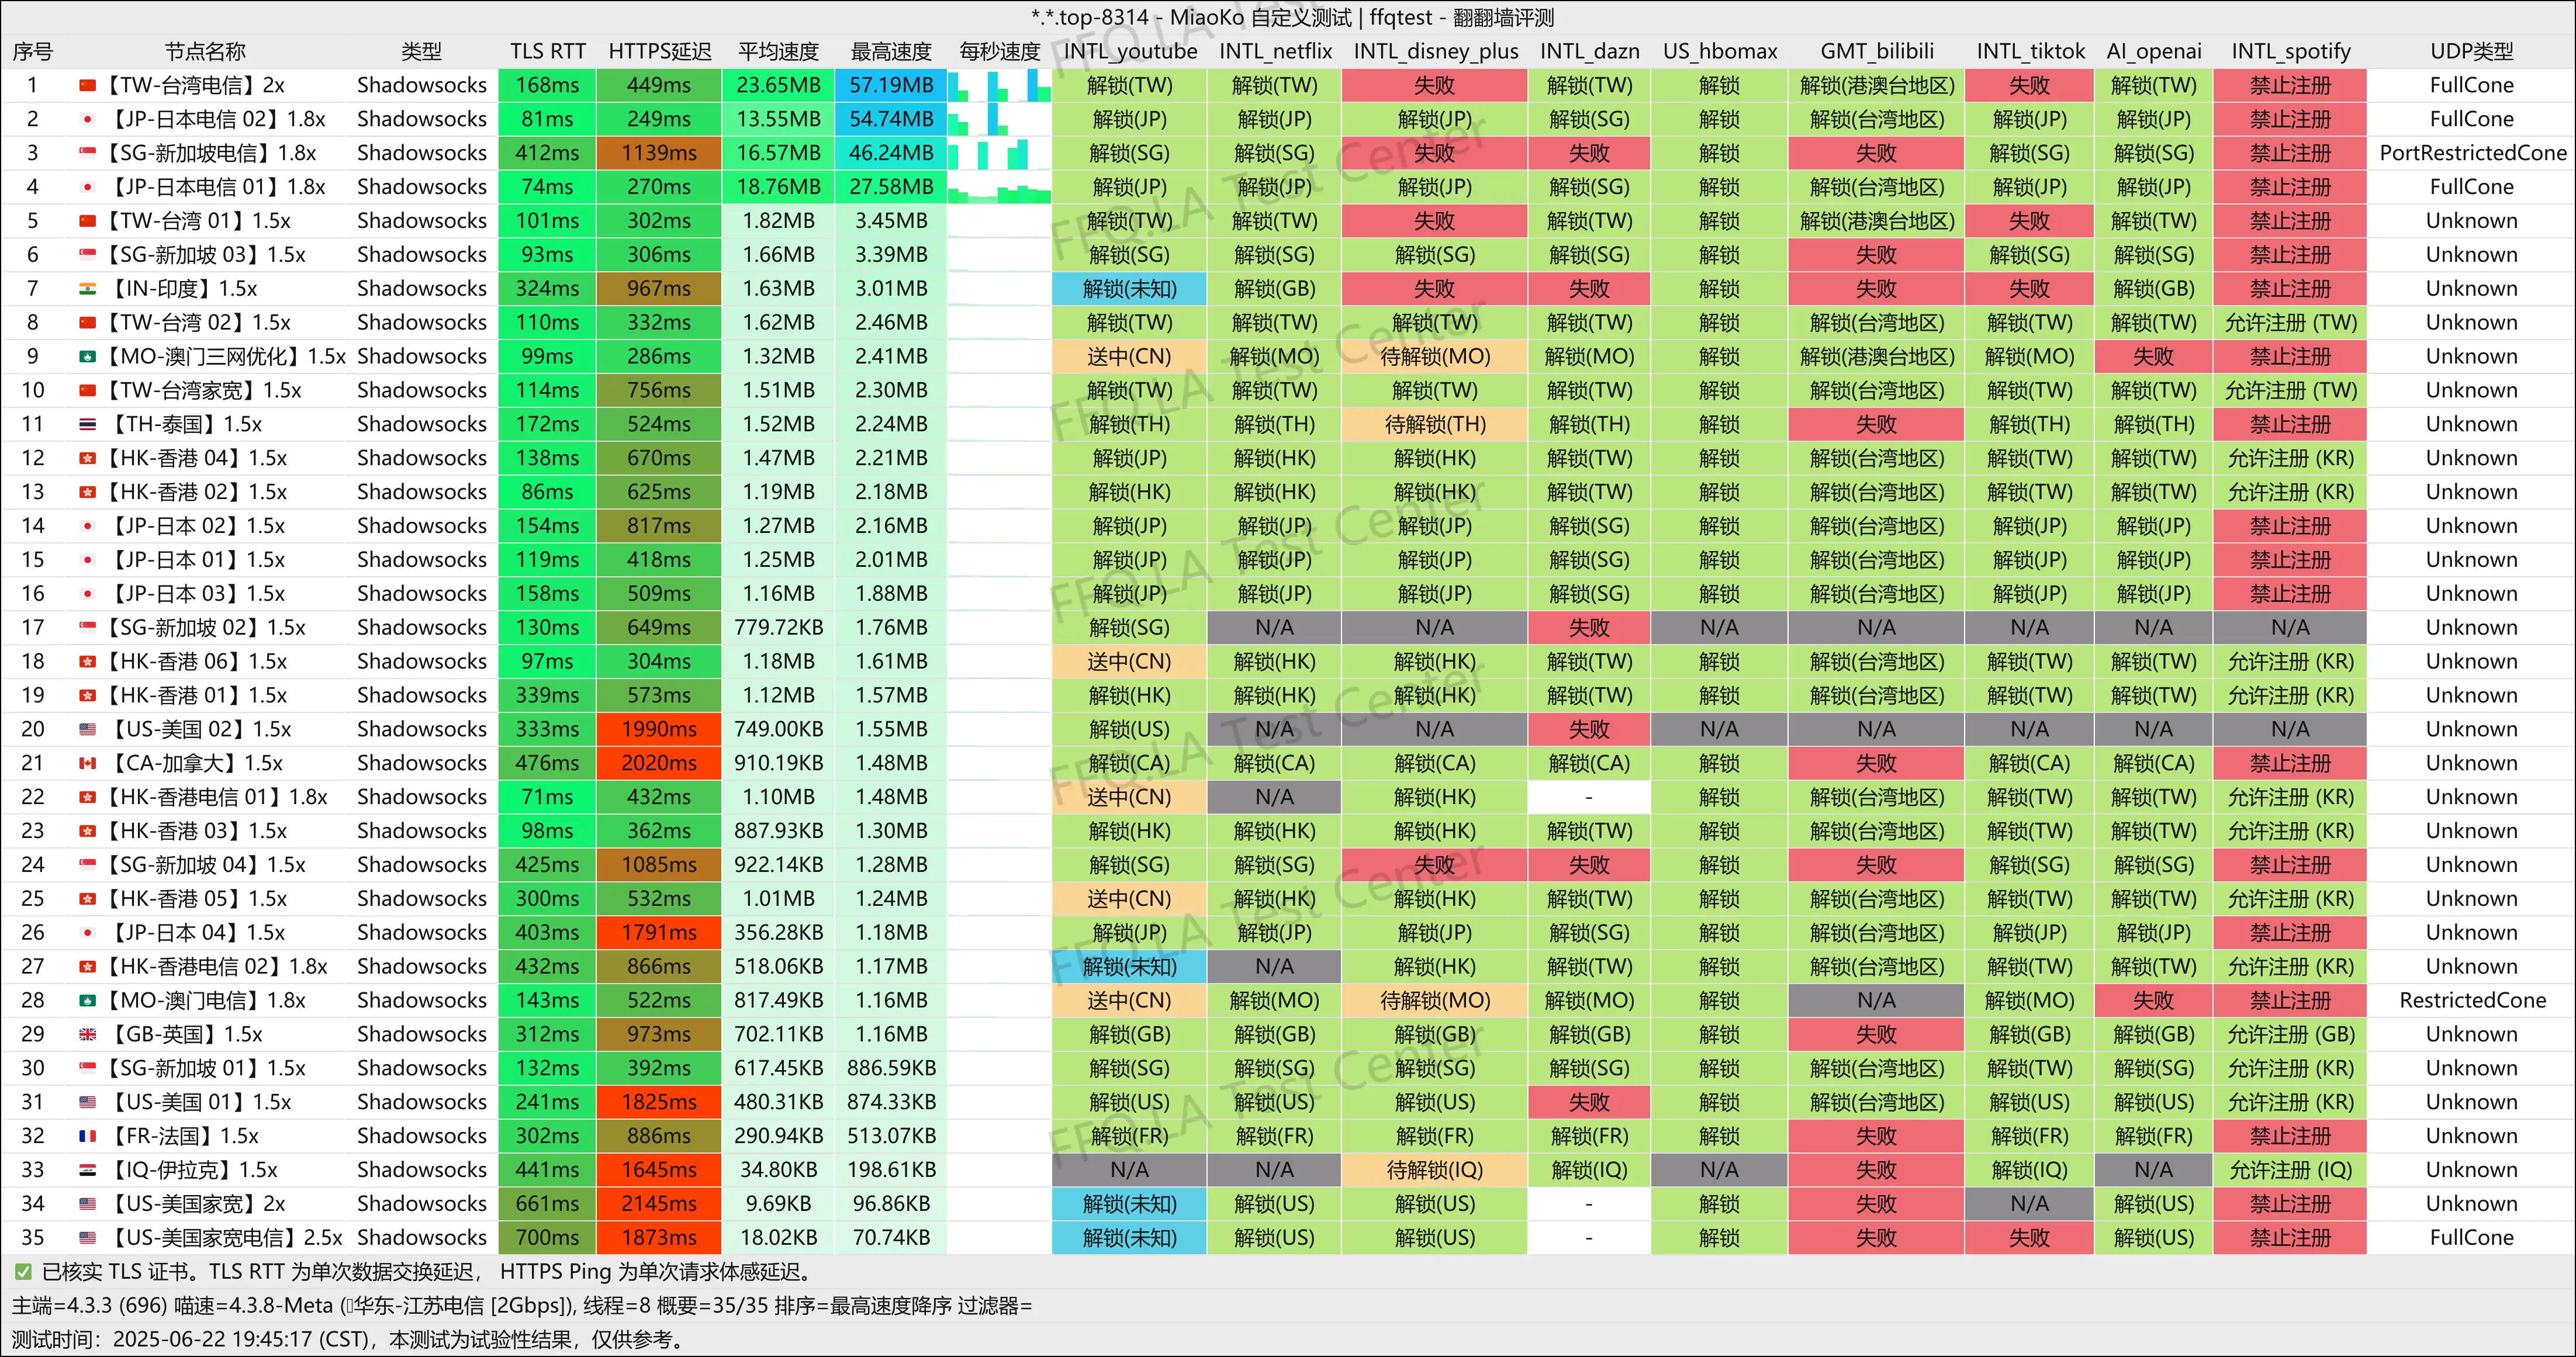The height and width of the screenshot is (1357, 2576).
Task: Click the 57.19MB max speed cell
Action: (x=891, y=86)
